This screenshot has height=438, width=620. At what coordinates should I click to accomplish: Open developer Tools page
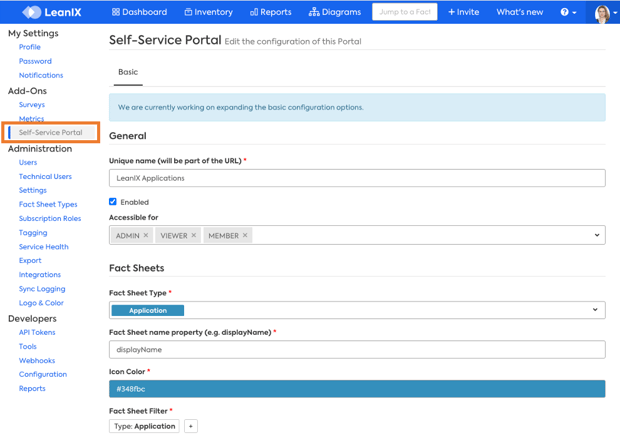pyautogui.click(x=28, y=346)
